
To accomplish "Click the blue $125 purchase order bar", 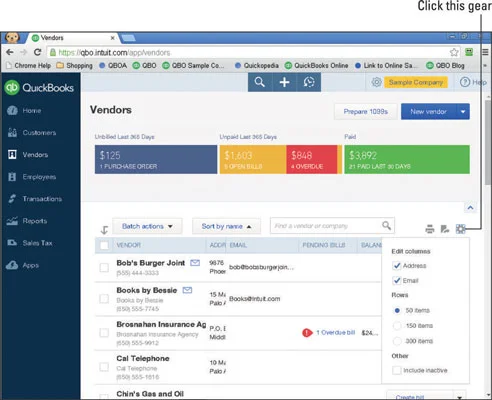I will (x=156, y=159).
